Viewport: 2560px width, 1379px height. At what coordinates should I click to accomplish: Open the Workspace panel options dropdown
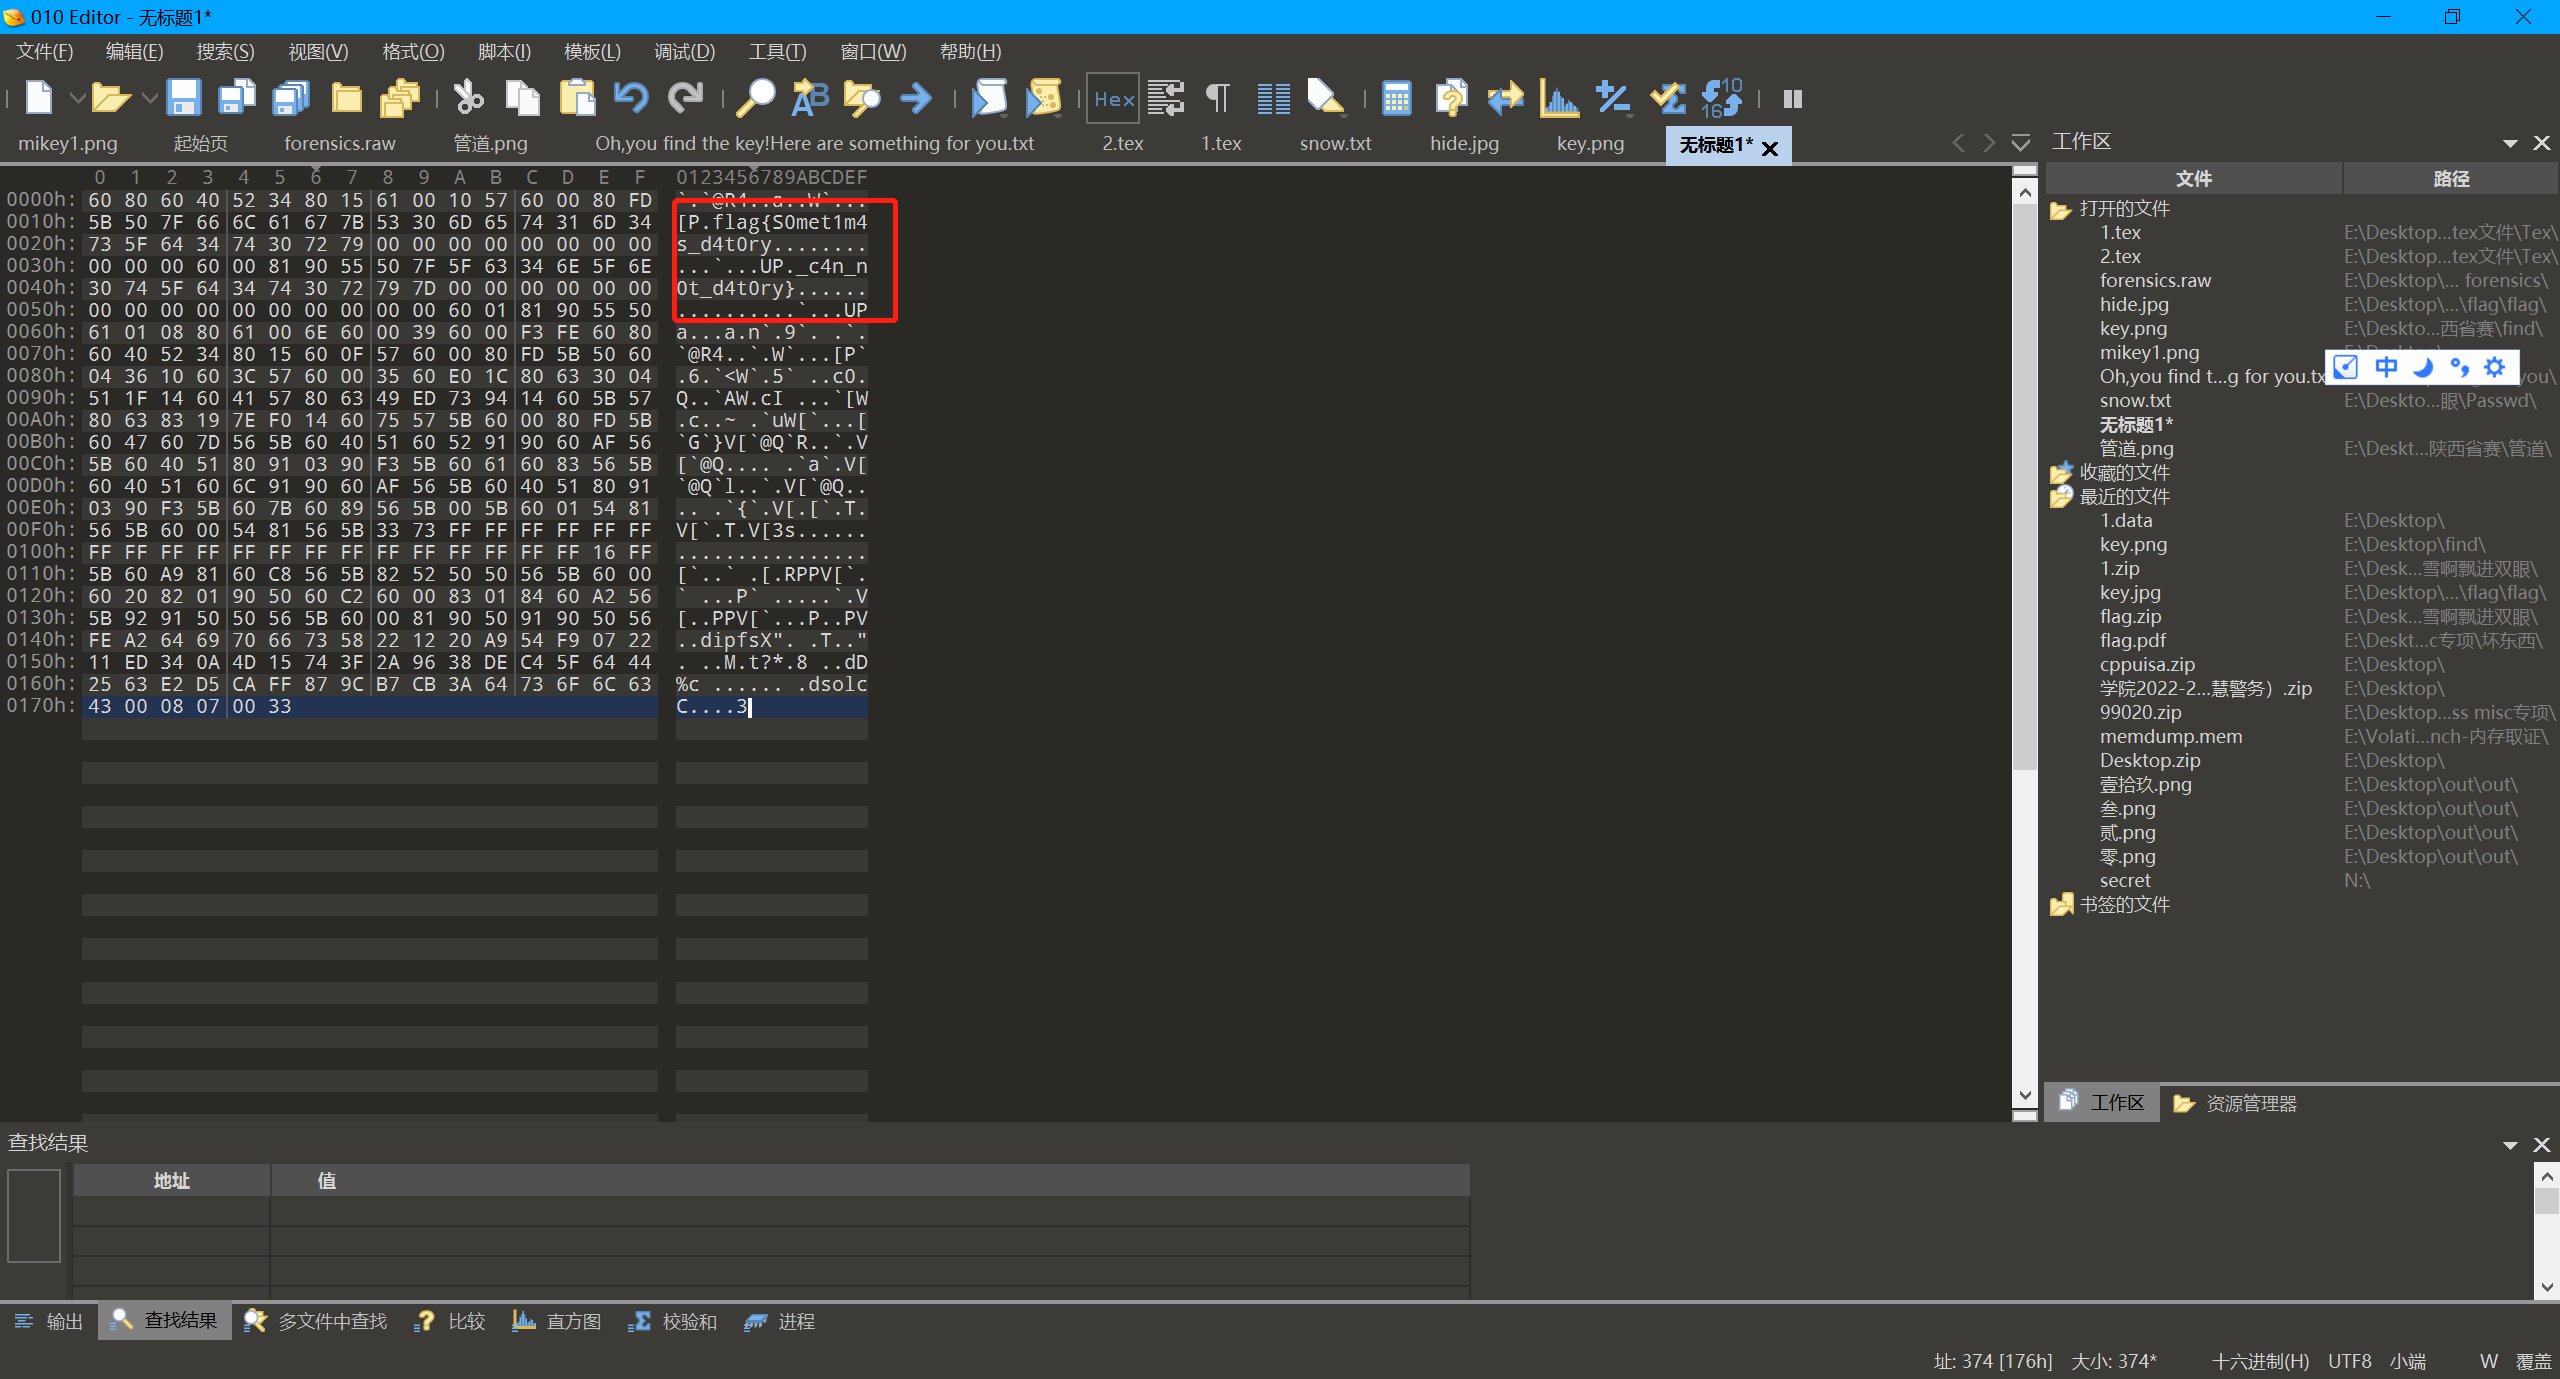[2510, 143]
